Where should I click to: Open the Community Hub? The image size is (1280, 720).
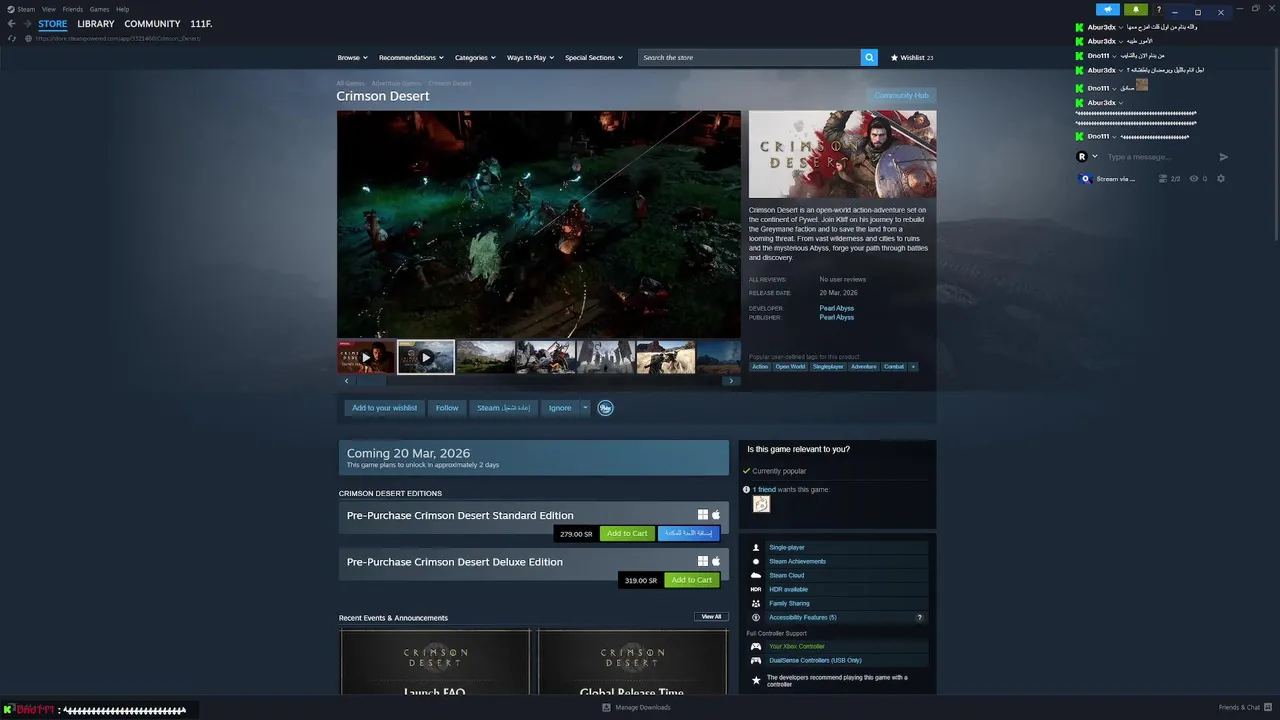coord(901,95)
